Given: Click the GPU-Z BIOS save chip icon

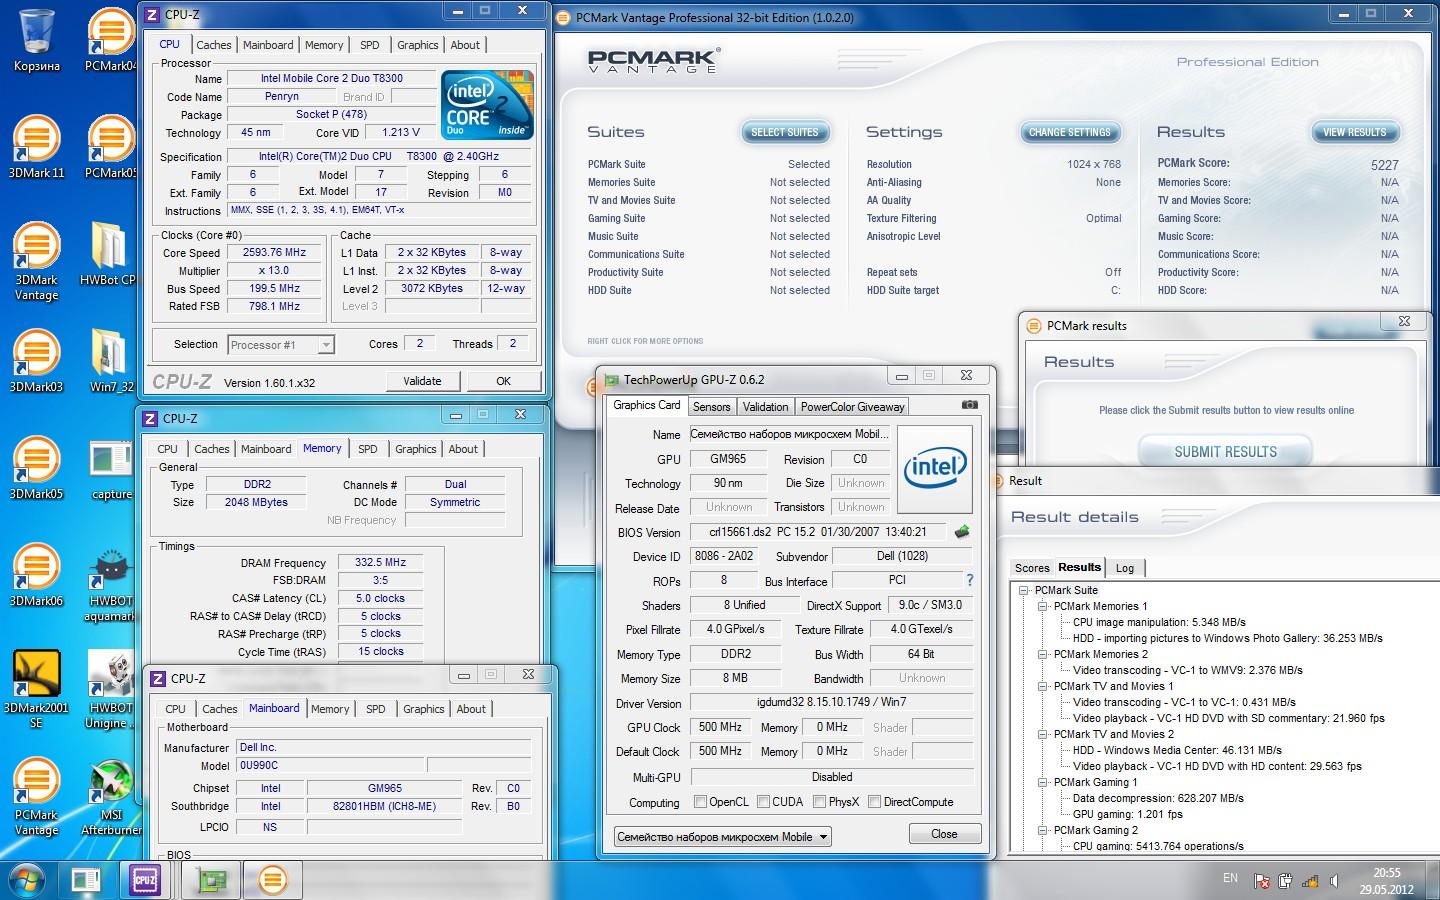Looking at the screenshot, I should 962,531.
